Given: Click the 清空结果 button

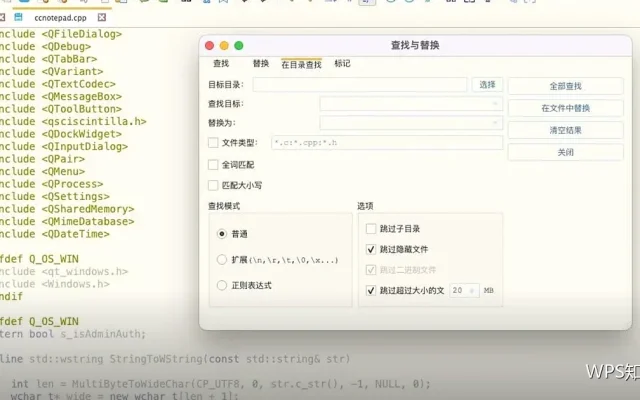Looking at the screenshot, I should coord(565,130).
